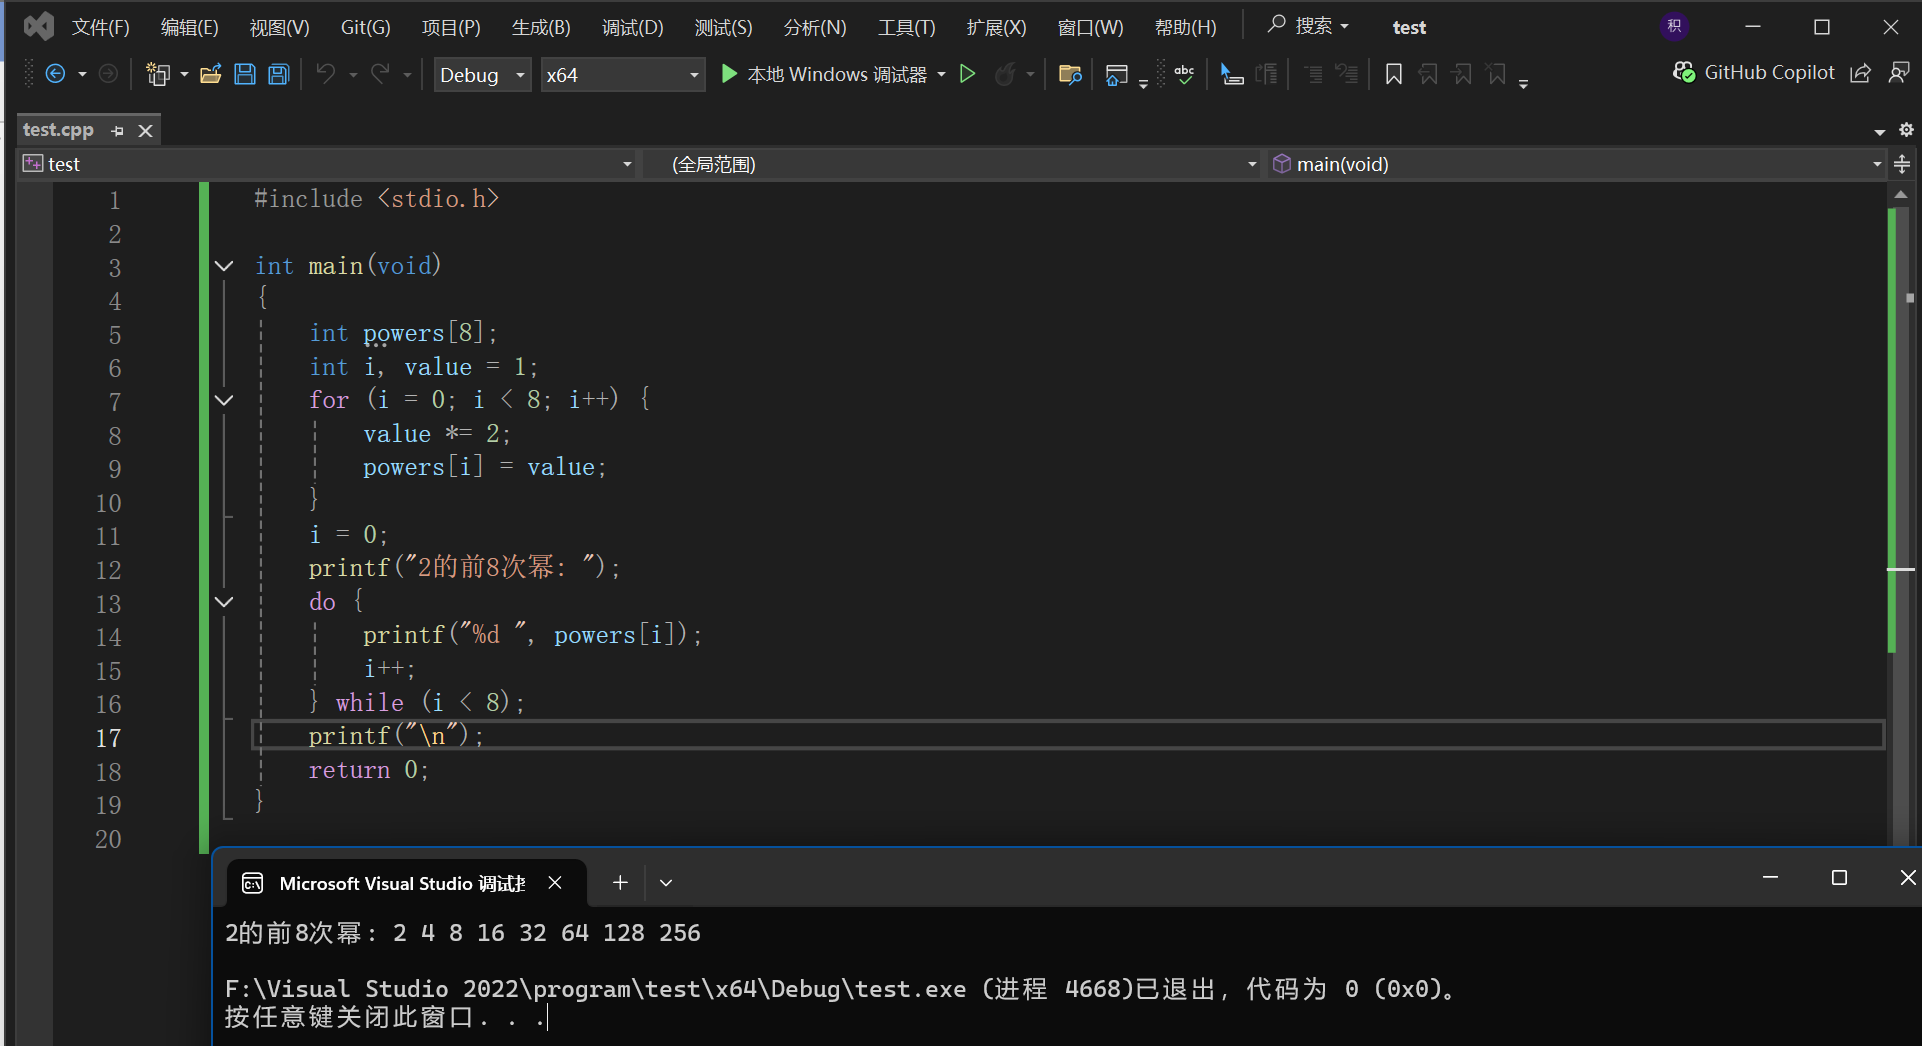Go to the previous bookmark

(1428, 74)
